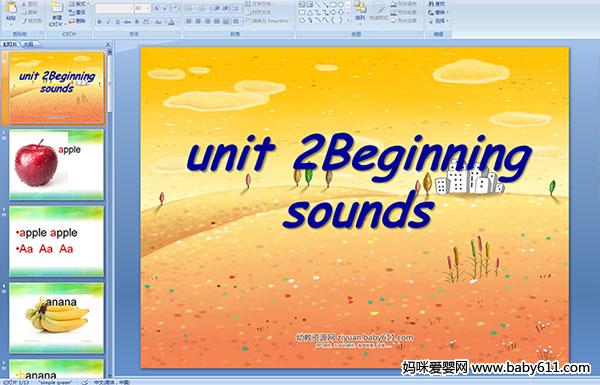Click the Find binoculars icon

click(x=431, y=4)
